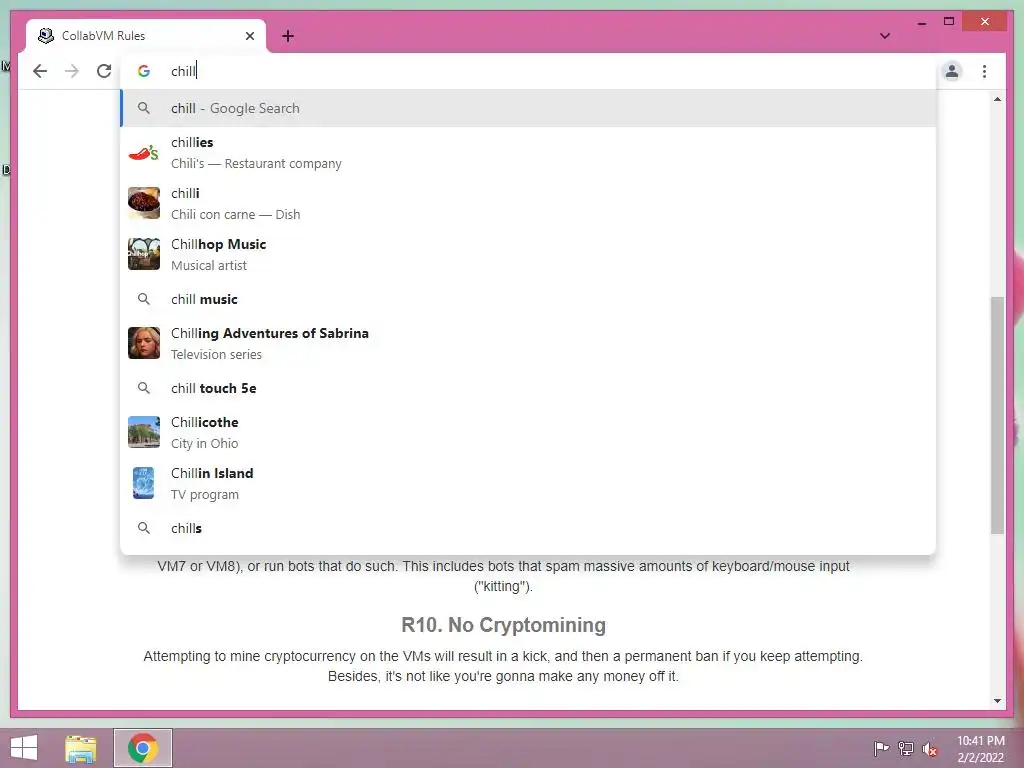Image resolution: width=1024 pixels, height=768 pixels.
Task: Click the Action Center flag tray icon
Action: pos(881,748)
